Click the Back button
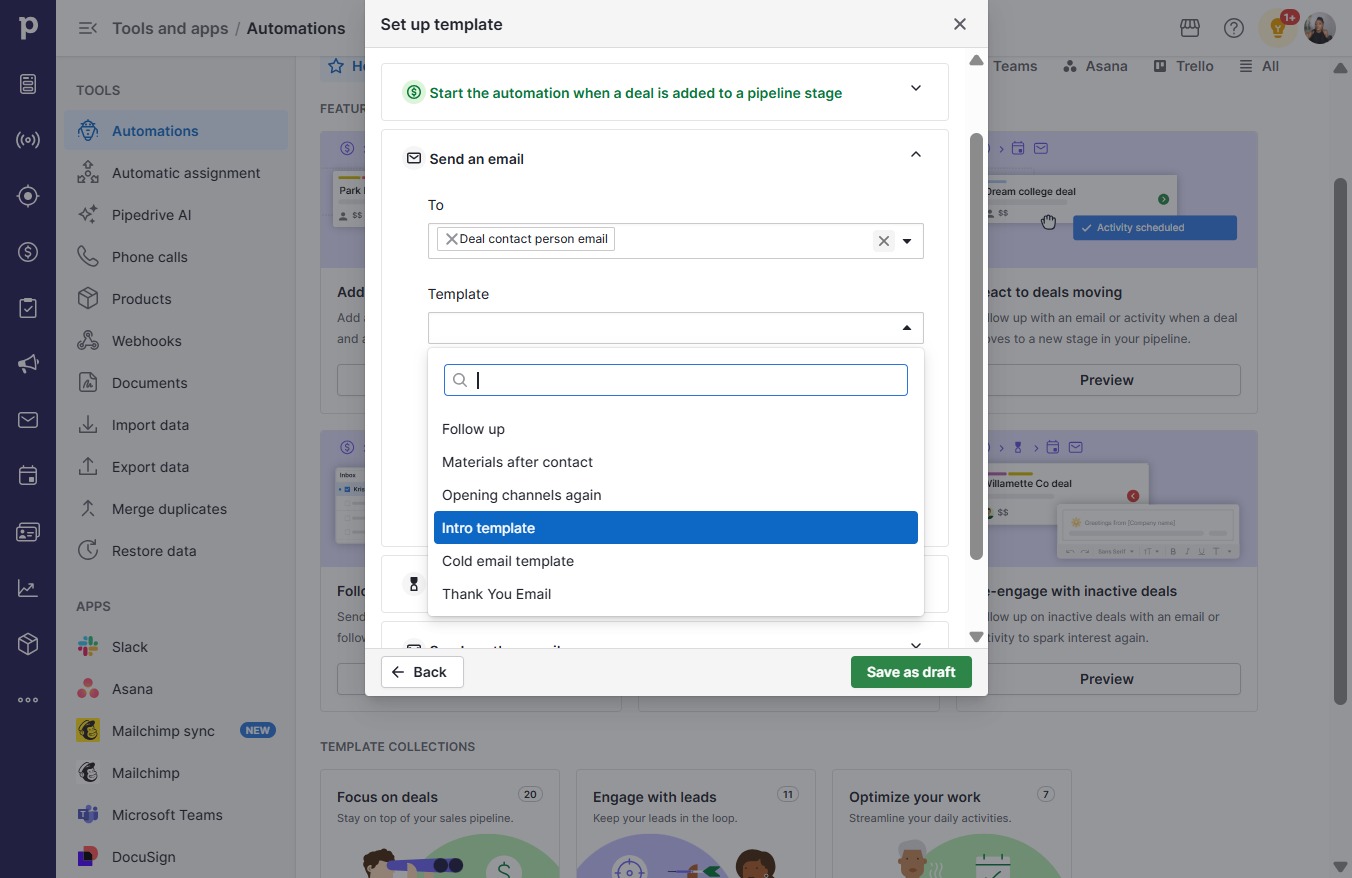This screenshot has height=878, width=1352. 422,672
